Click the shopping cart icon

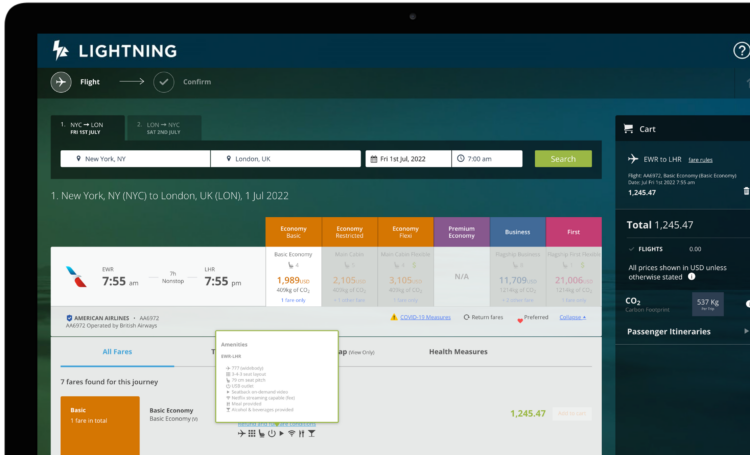click(x=628, y=129)
